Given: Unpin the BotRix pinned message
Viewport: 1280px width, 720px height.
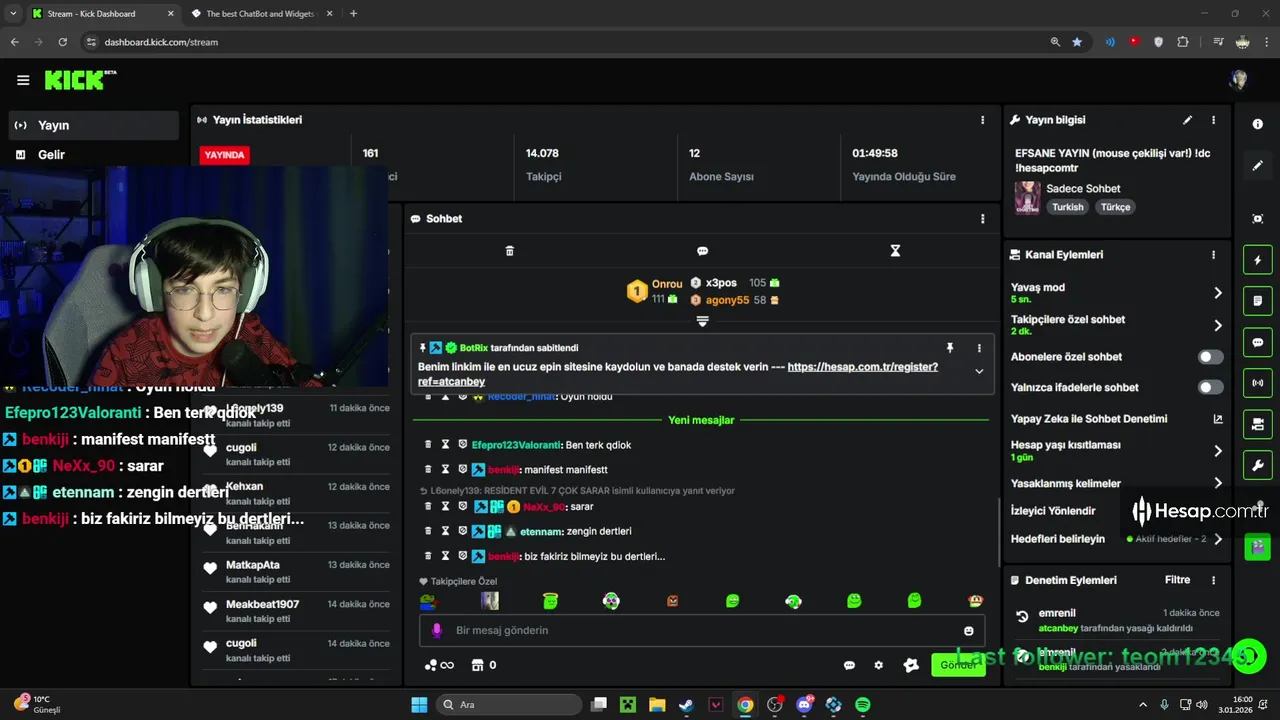Looking at the screenshot, I should (950, 348).
